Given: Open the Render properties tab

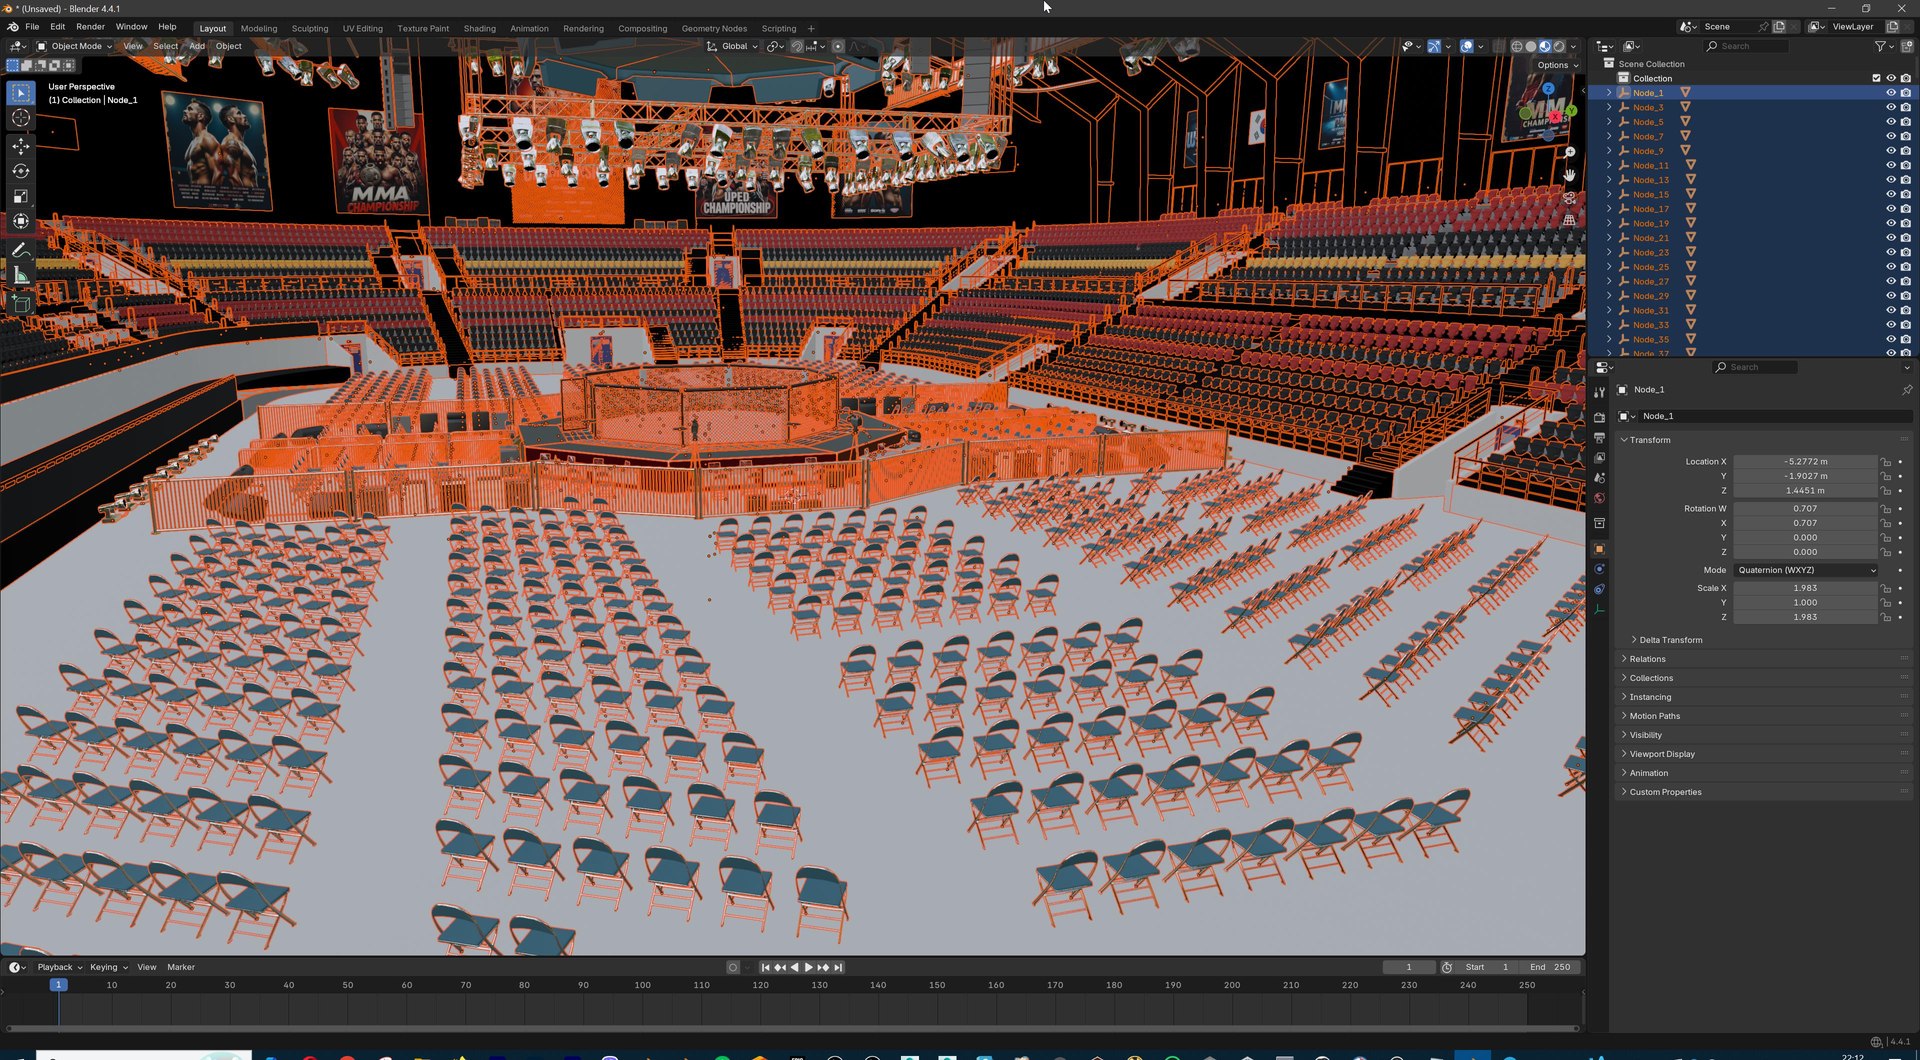Looking at the screenshot, I should coord(1599,417).
